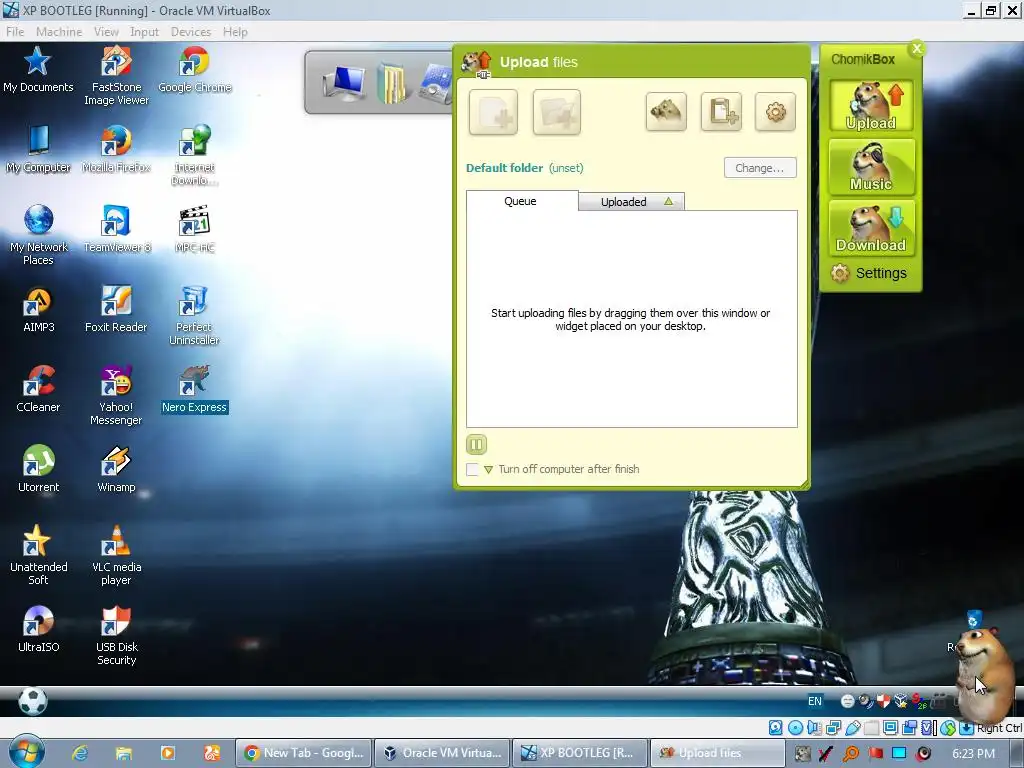Select My Documents desktop icon
This screenshot has height=768, width=1024.
pos(38,70)
